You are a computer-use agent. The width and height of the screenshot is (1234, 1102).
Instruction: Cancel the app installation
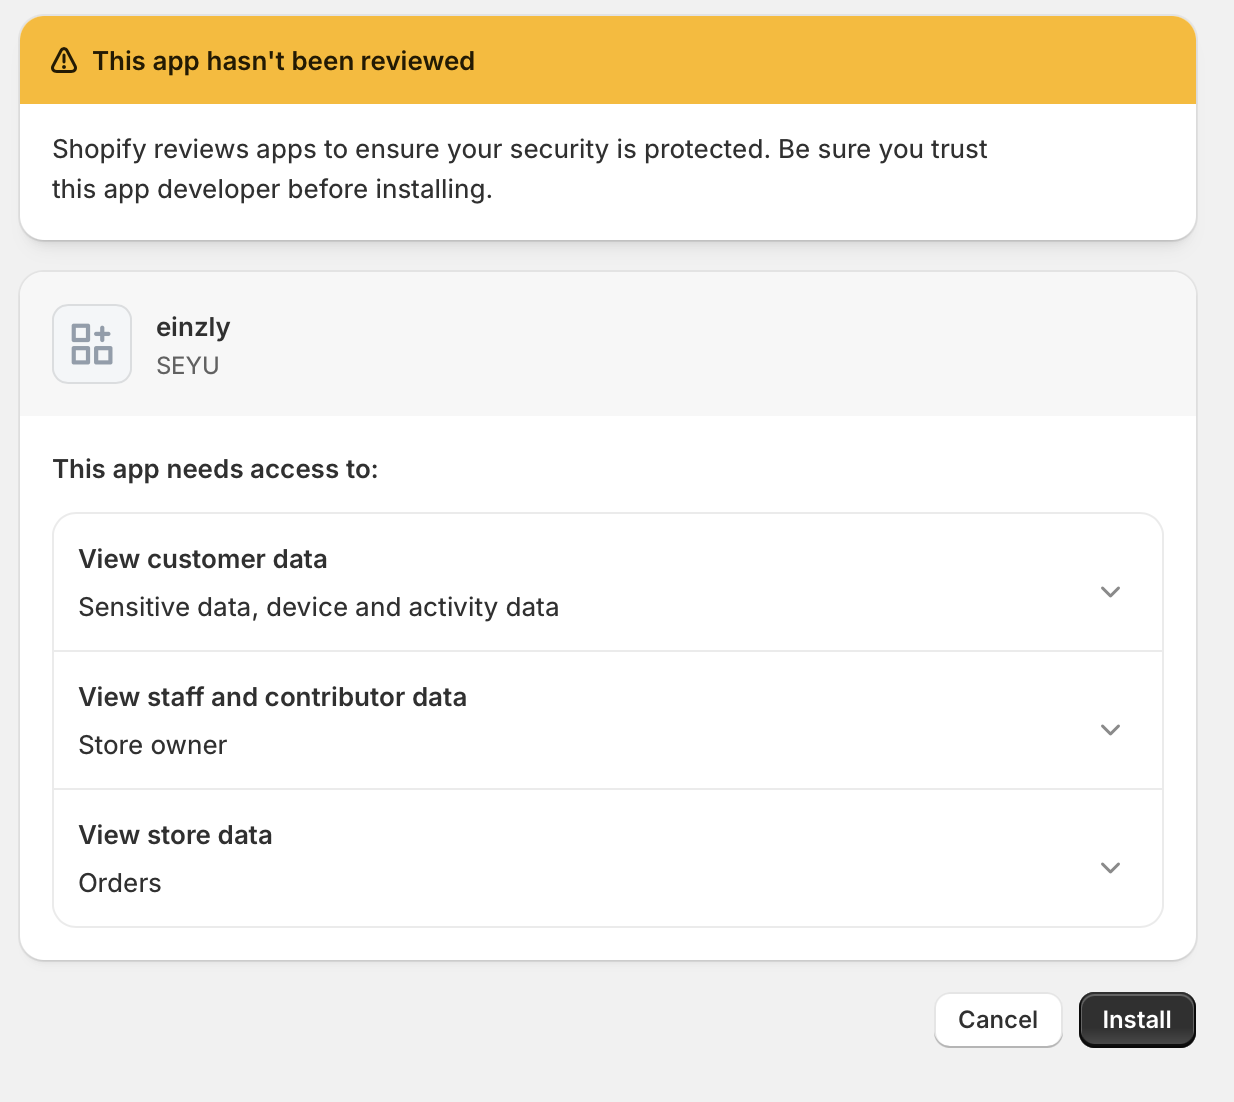(x=998, y=1020)
